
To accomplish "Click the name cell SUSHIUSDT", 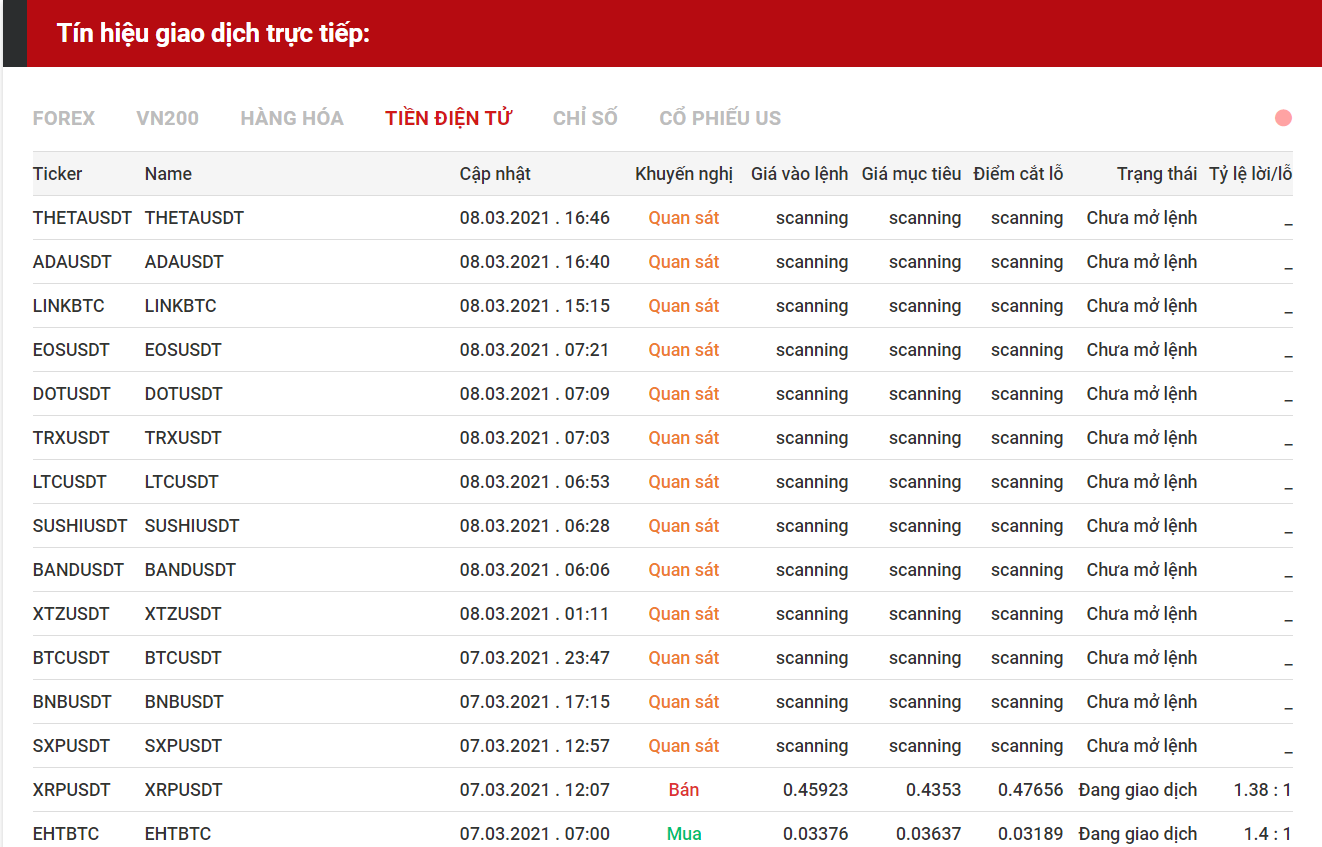I will tap(192, 526).
